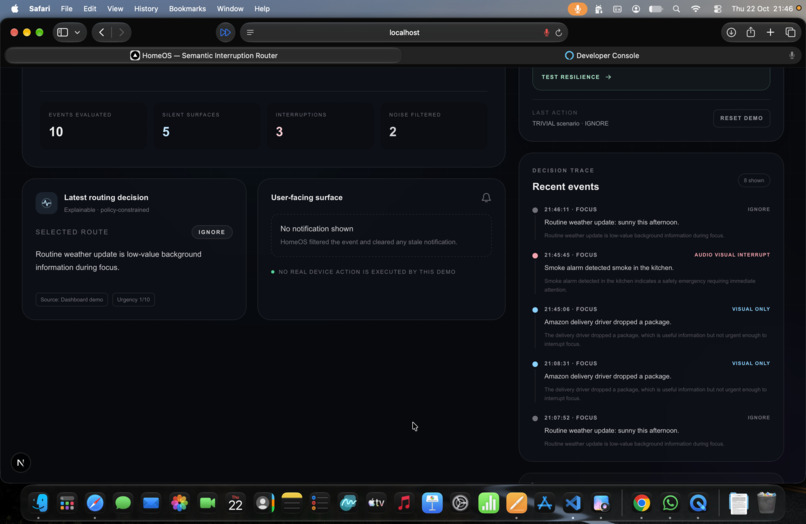Open Mail from the dock
Image resolution: width=806 pixels, height=524 pixels.
click(151, 503)
